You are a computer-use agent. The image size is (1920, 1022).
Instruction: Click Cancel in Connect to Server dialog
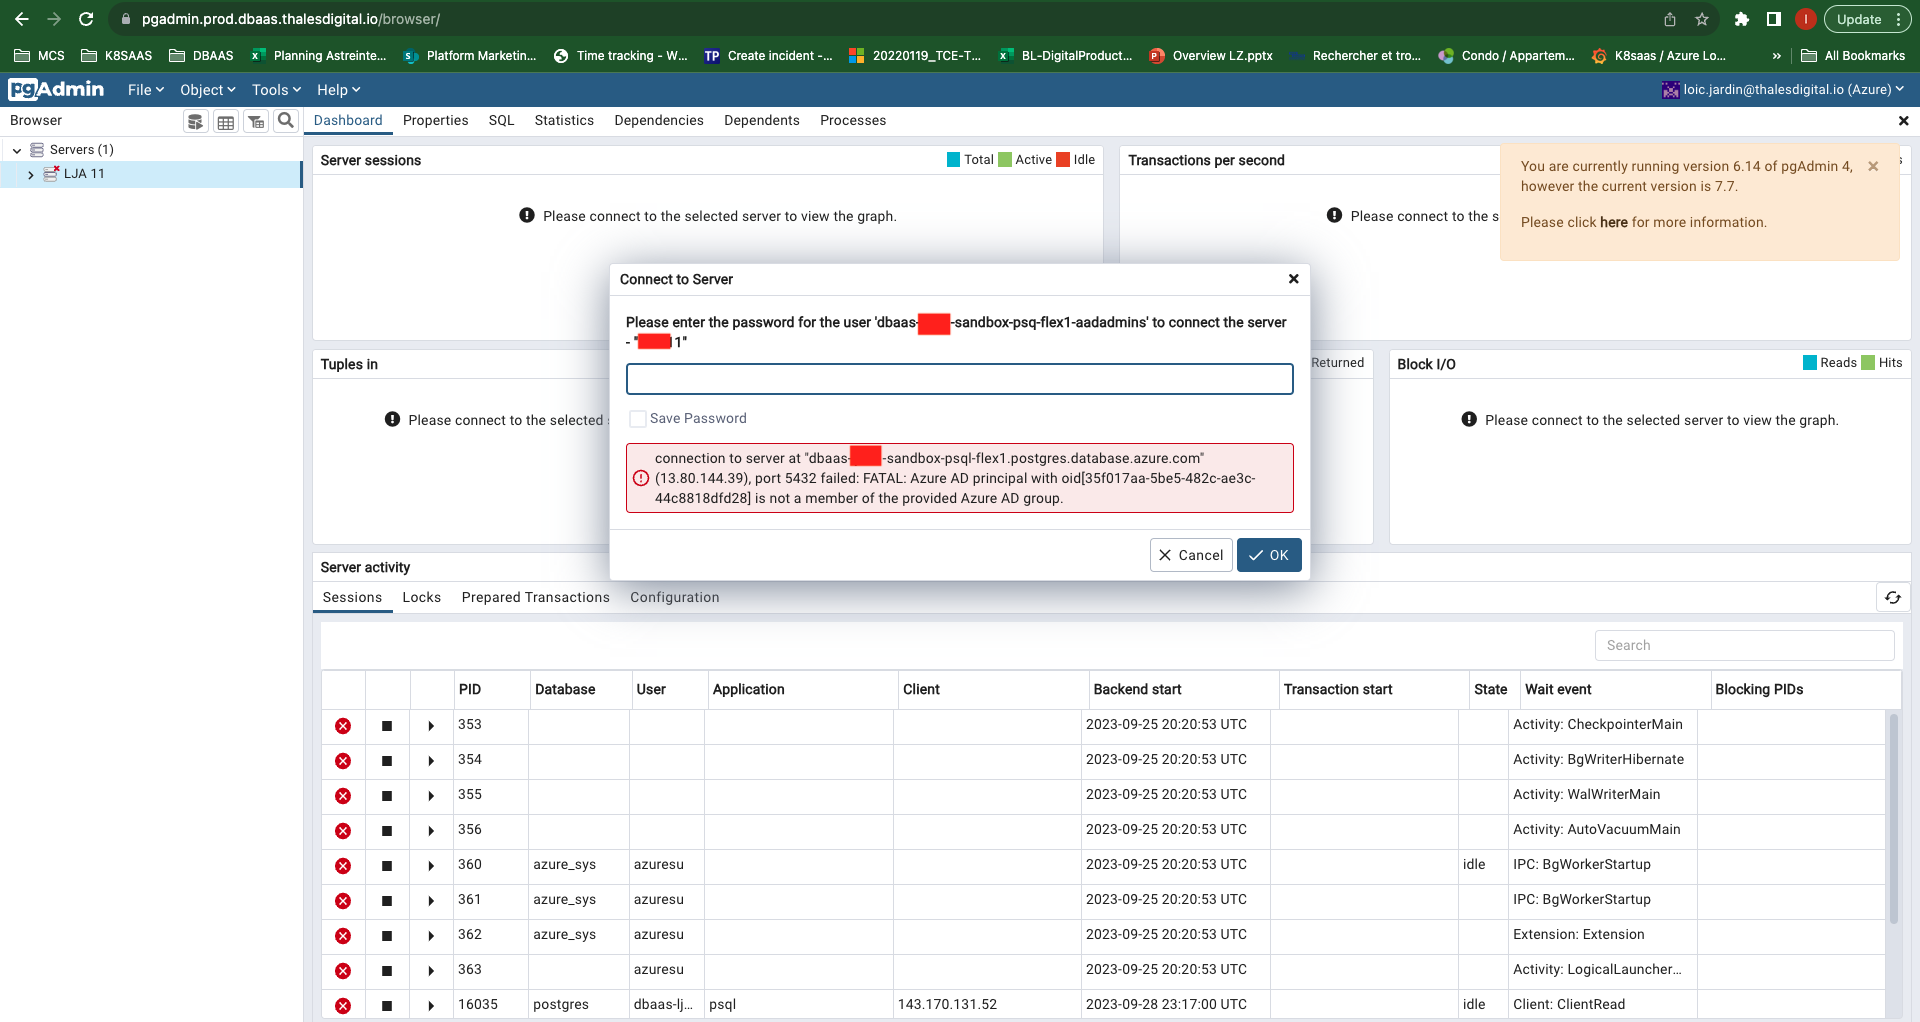(1191, 555)
